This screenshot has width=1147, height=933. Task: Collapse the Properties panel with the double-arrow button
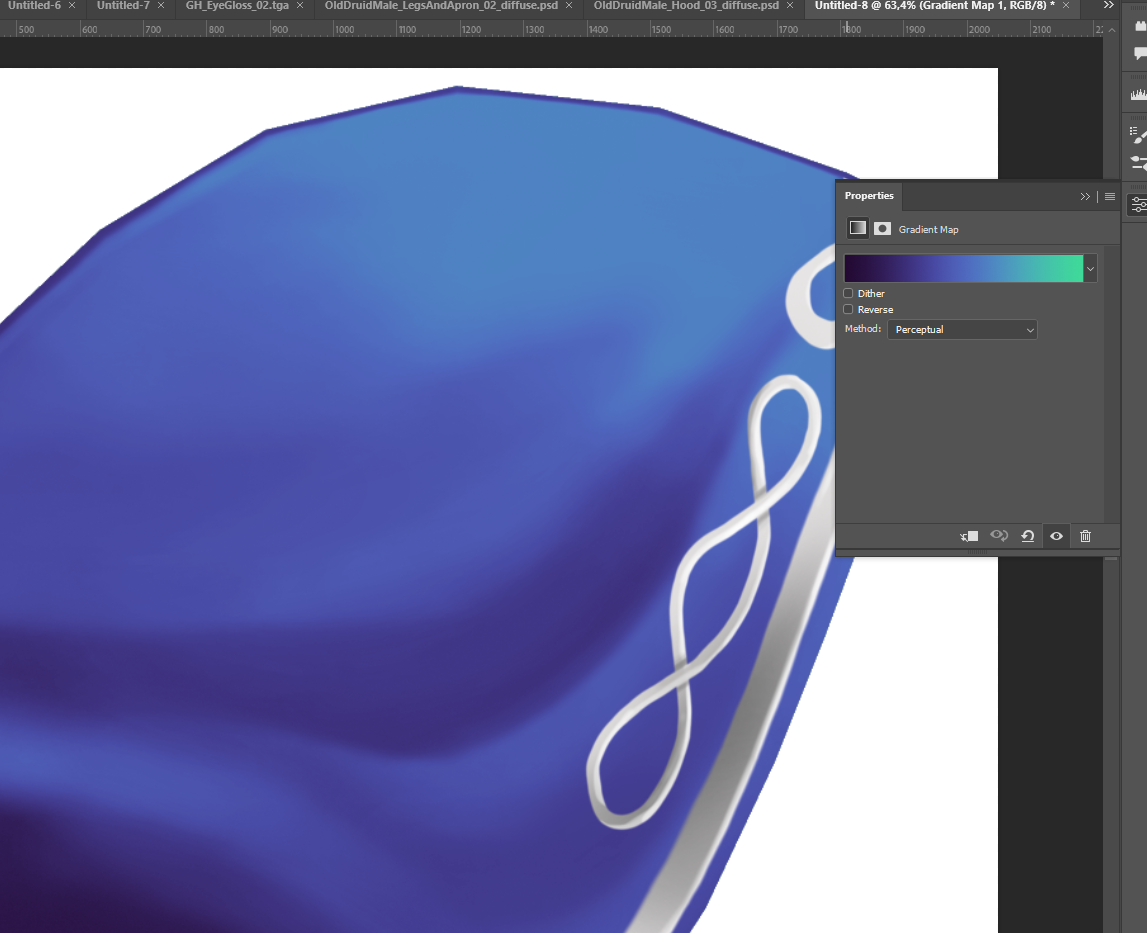click(1085, 196)
